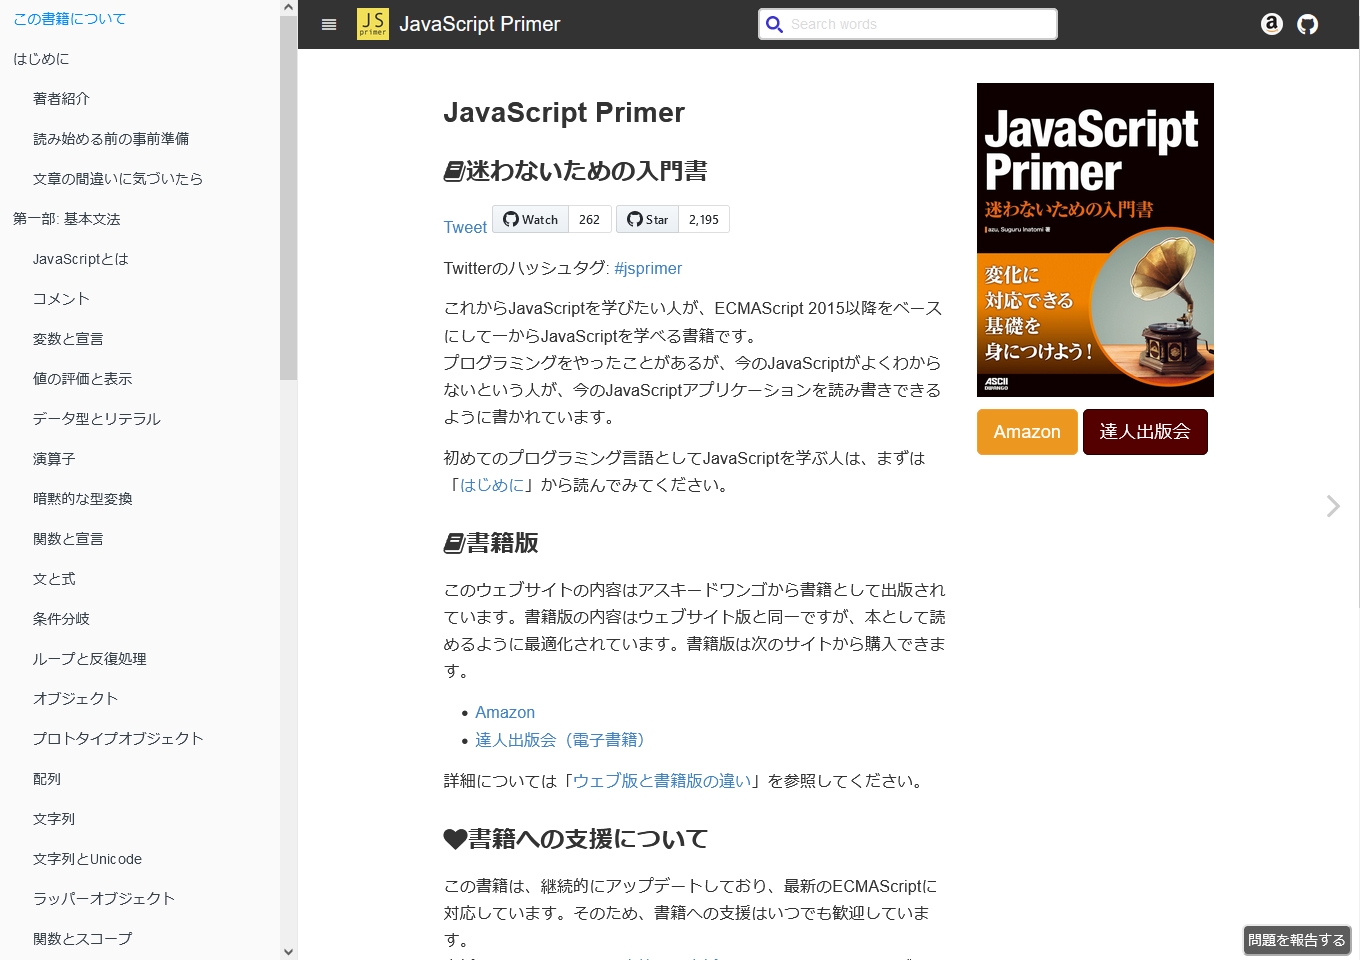Click the 迷わないための入門書 heading

tap(576, 171)
